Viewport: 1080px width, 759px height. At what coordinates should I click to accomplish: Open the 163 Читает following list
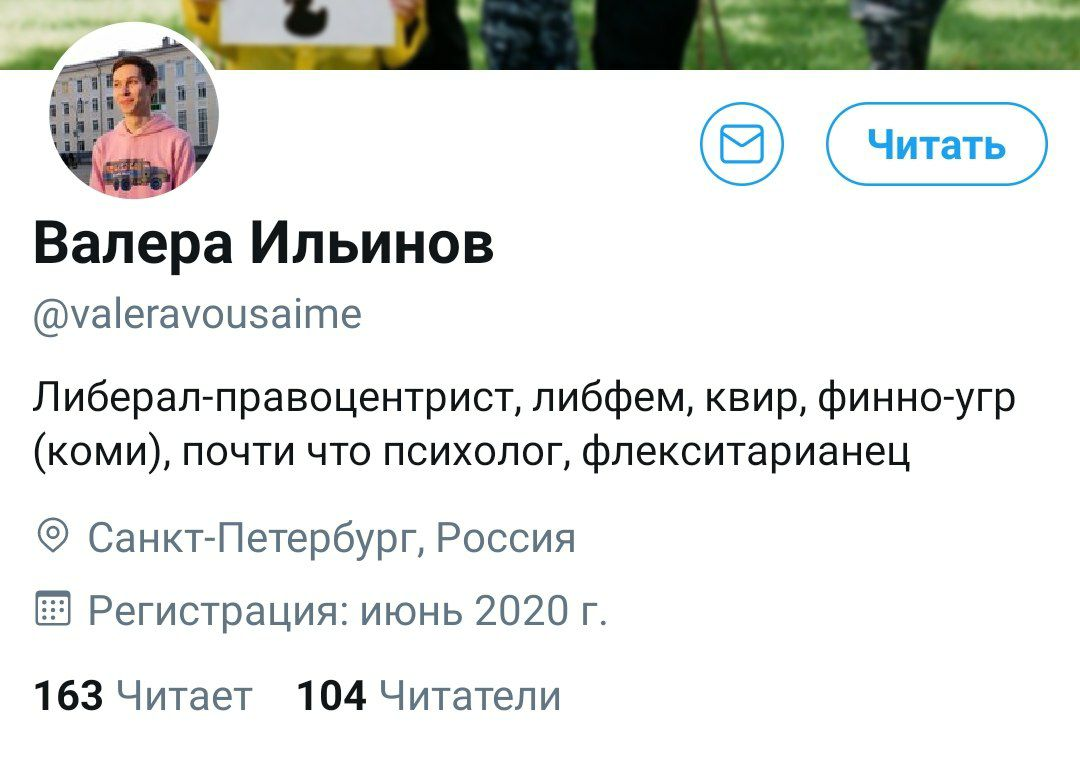point(143,695)
